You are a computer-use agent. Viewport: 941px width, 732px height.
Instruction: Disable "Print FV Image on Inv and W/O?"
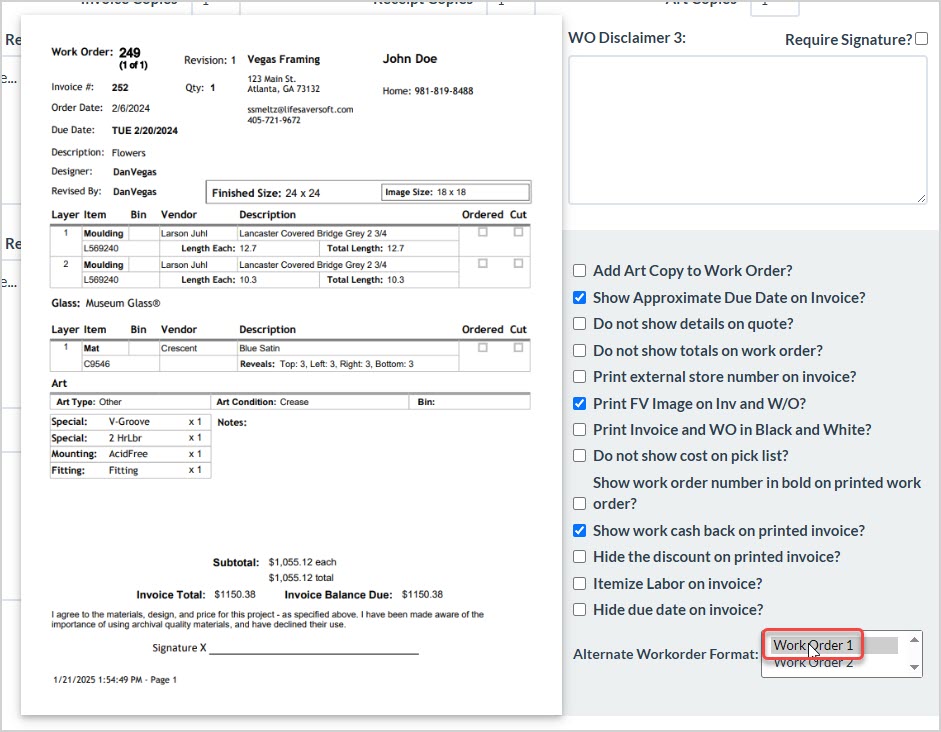pyautogui.click(x=579, y=403)
